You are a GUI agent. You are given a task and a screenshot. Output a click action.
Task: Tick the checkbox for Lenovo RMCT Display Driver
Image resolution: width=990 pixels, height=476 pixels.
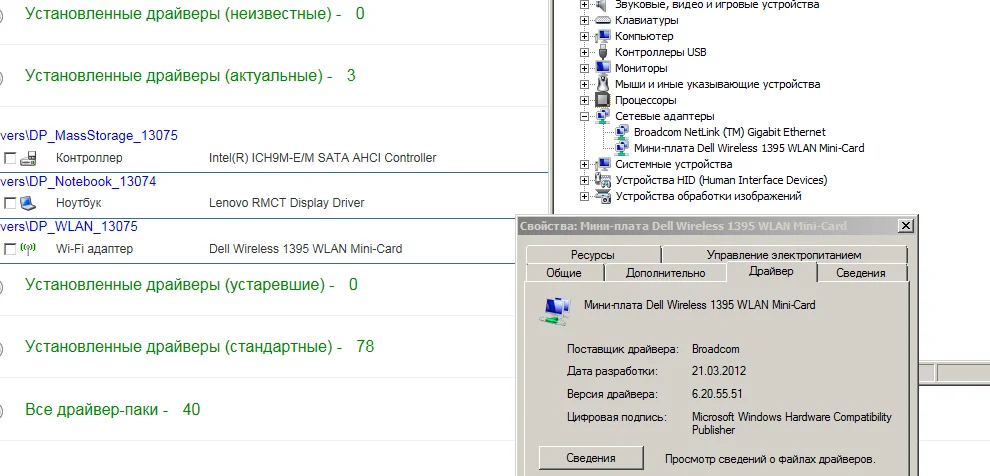pos(9,203)
